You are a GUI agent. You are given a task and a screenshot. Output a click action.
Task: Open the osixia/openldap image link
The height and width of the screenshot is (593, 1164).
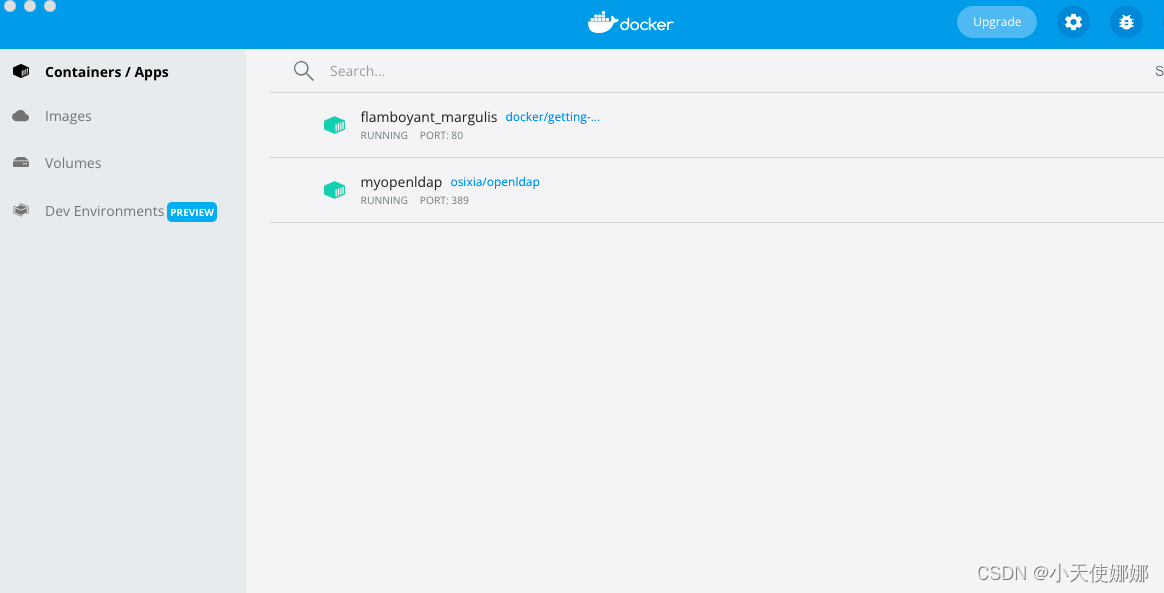[x=495, y=182]
